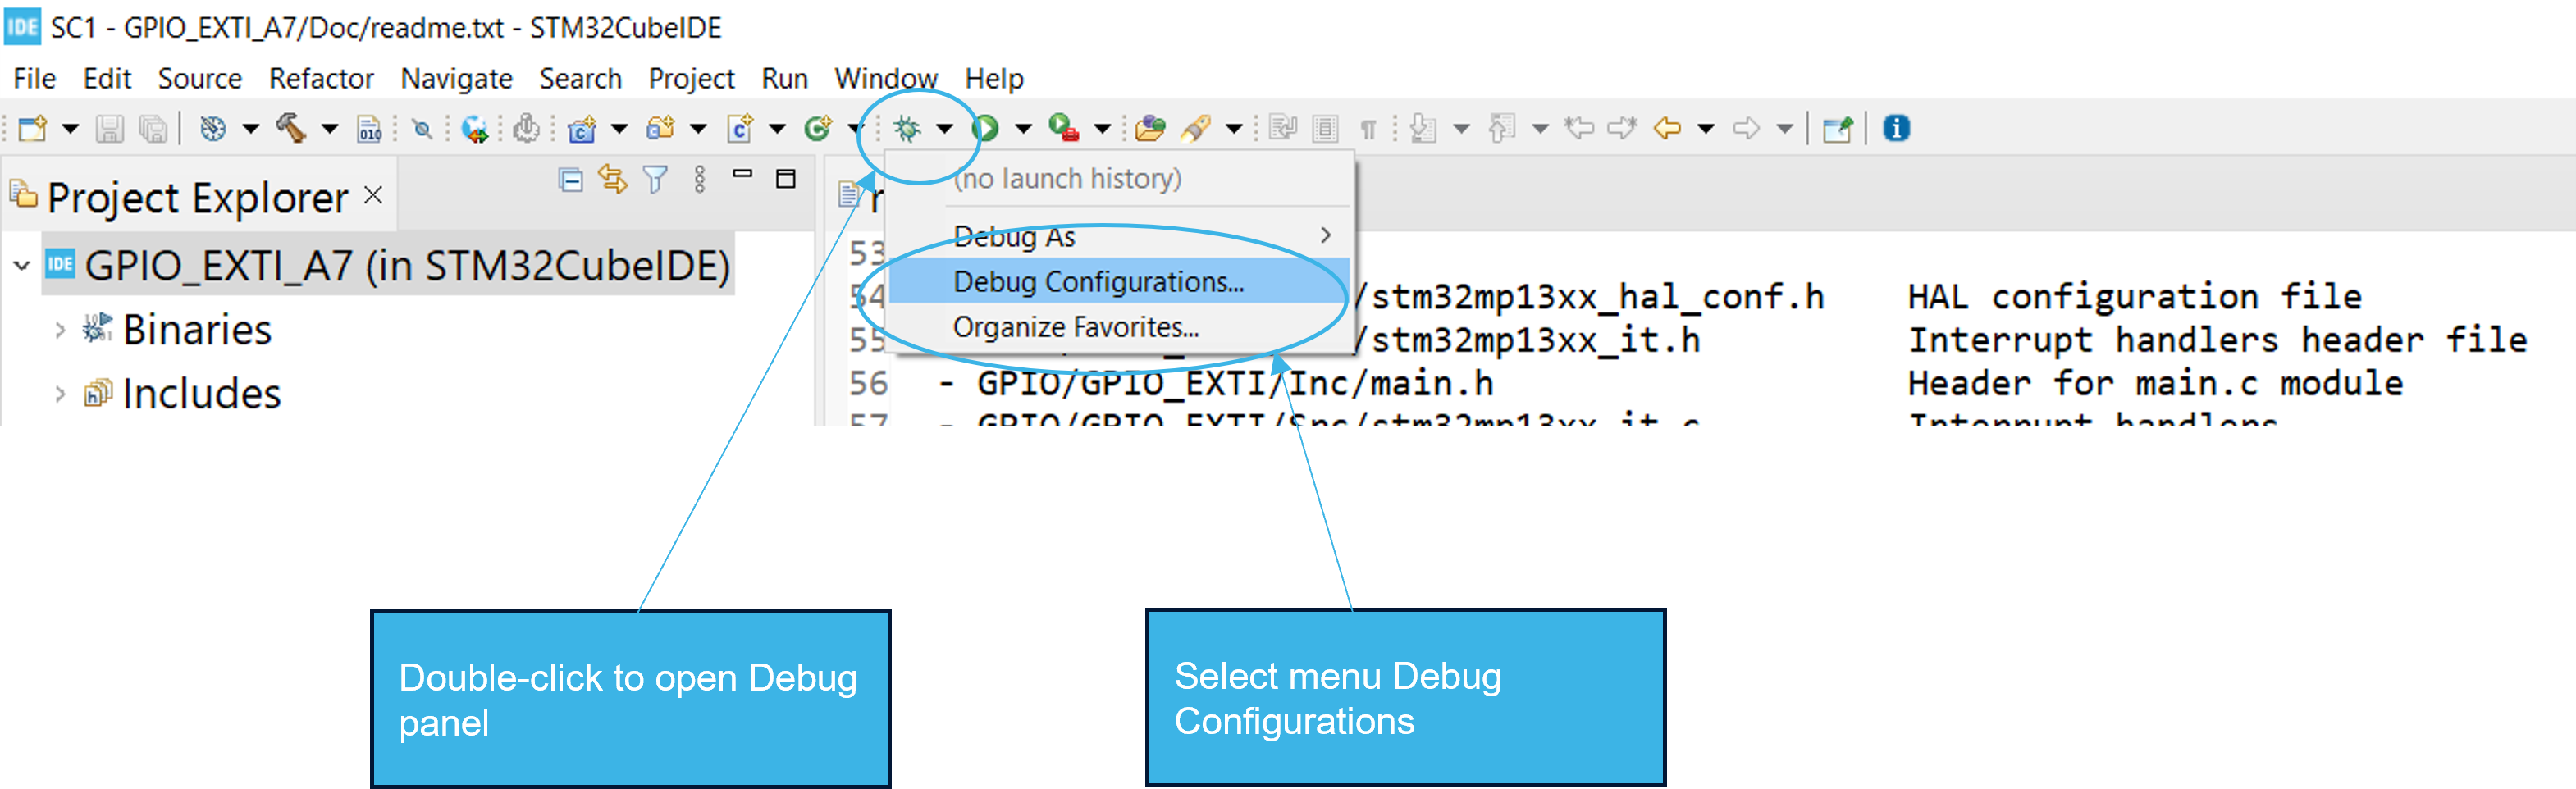2576x789 pixels.
Task: Select Debug Configurations... from dropdown
Action: (1119, 282)
